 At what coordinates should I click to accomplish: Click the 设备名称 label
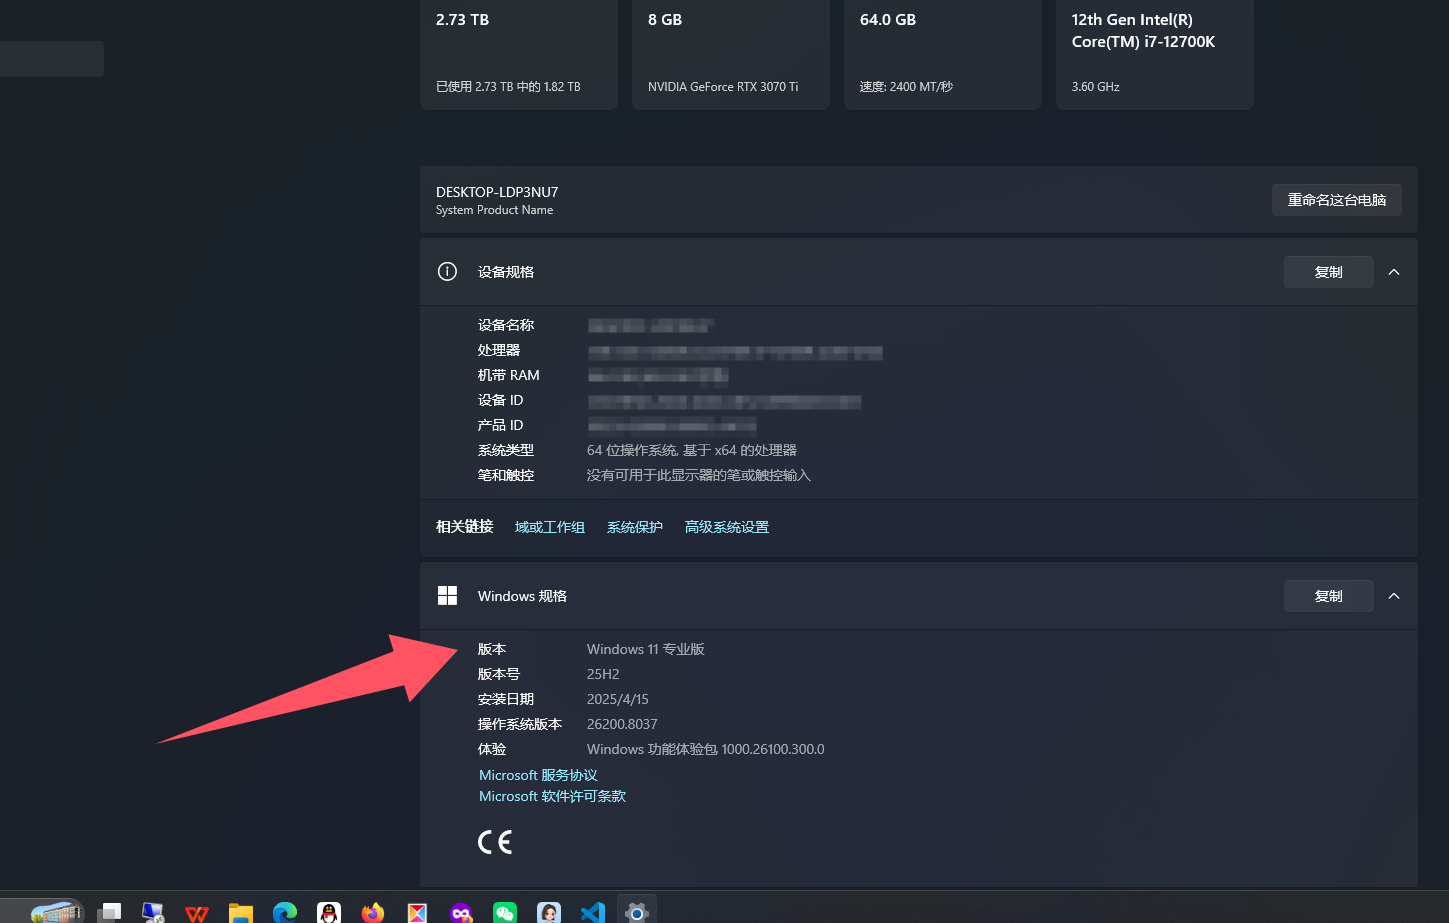(x=506, y=325)
